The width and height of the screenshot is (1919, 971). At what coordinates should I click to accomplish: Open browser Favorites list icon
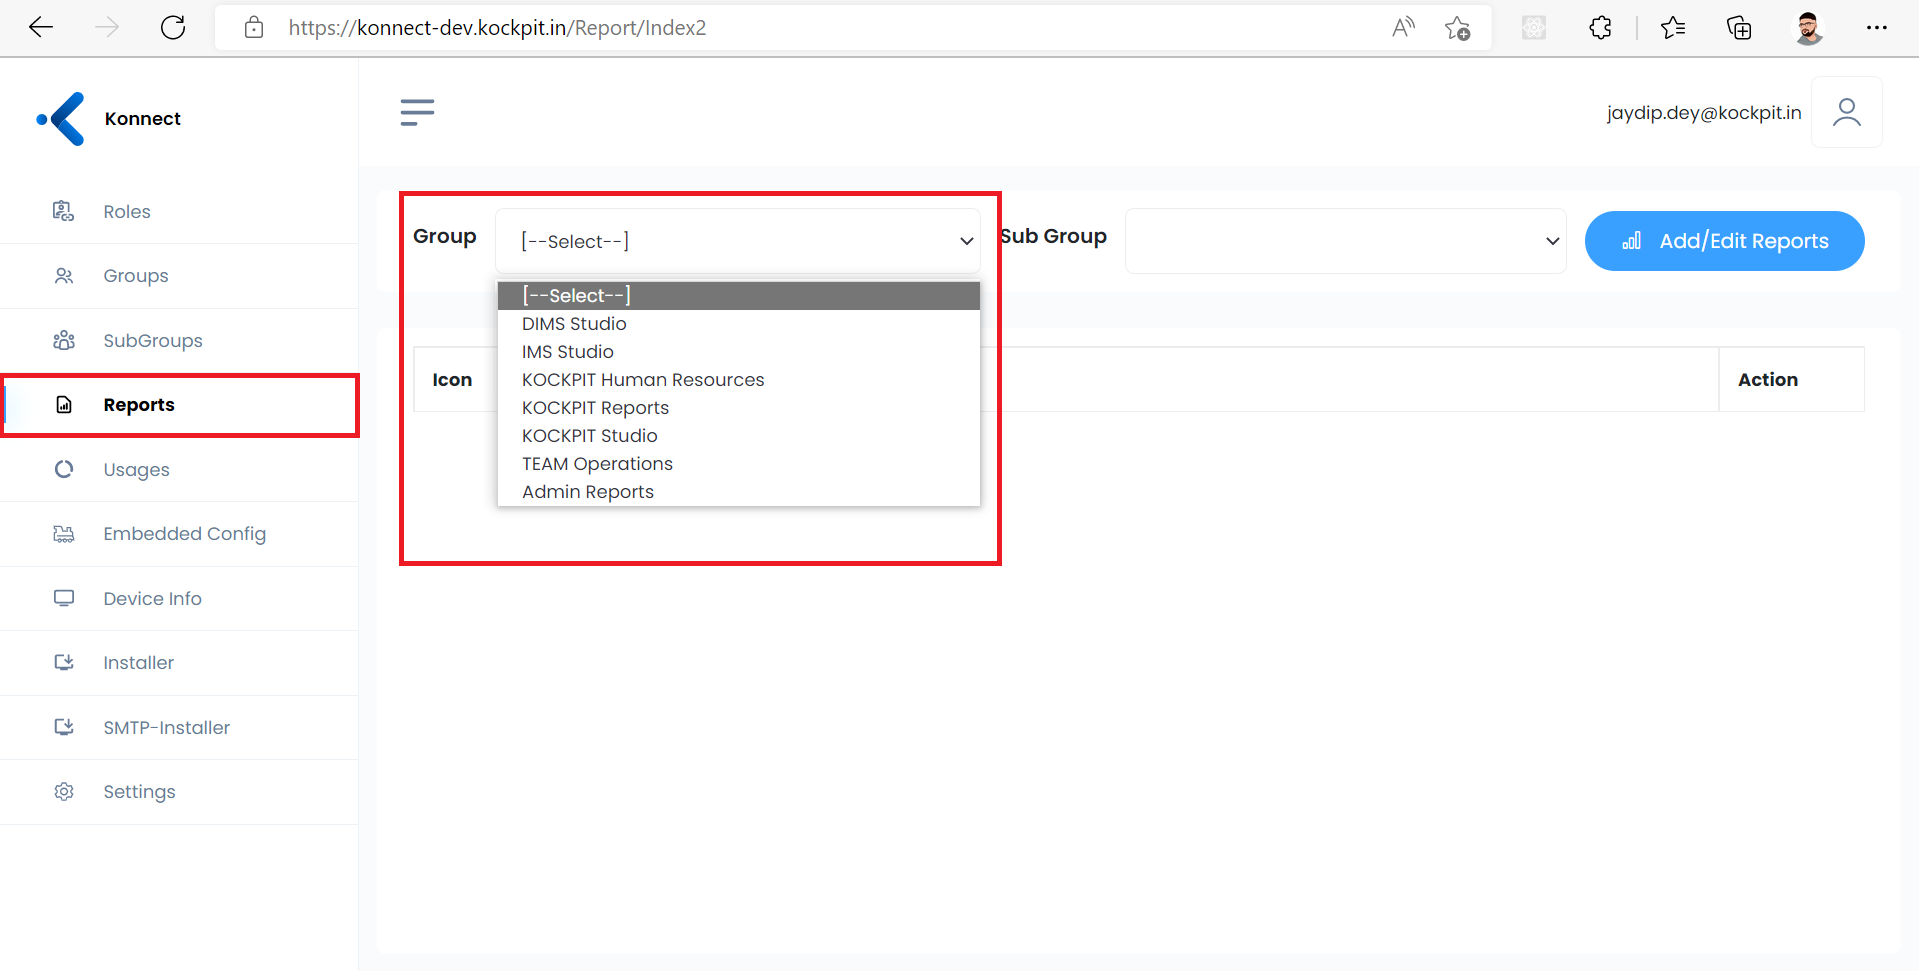[x=1673, y=28]
